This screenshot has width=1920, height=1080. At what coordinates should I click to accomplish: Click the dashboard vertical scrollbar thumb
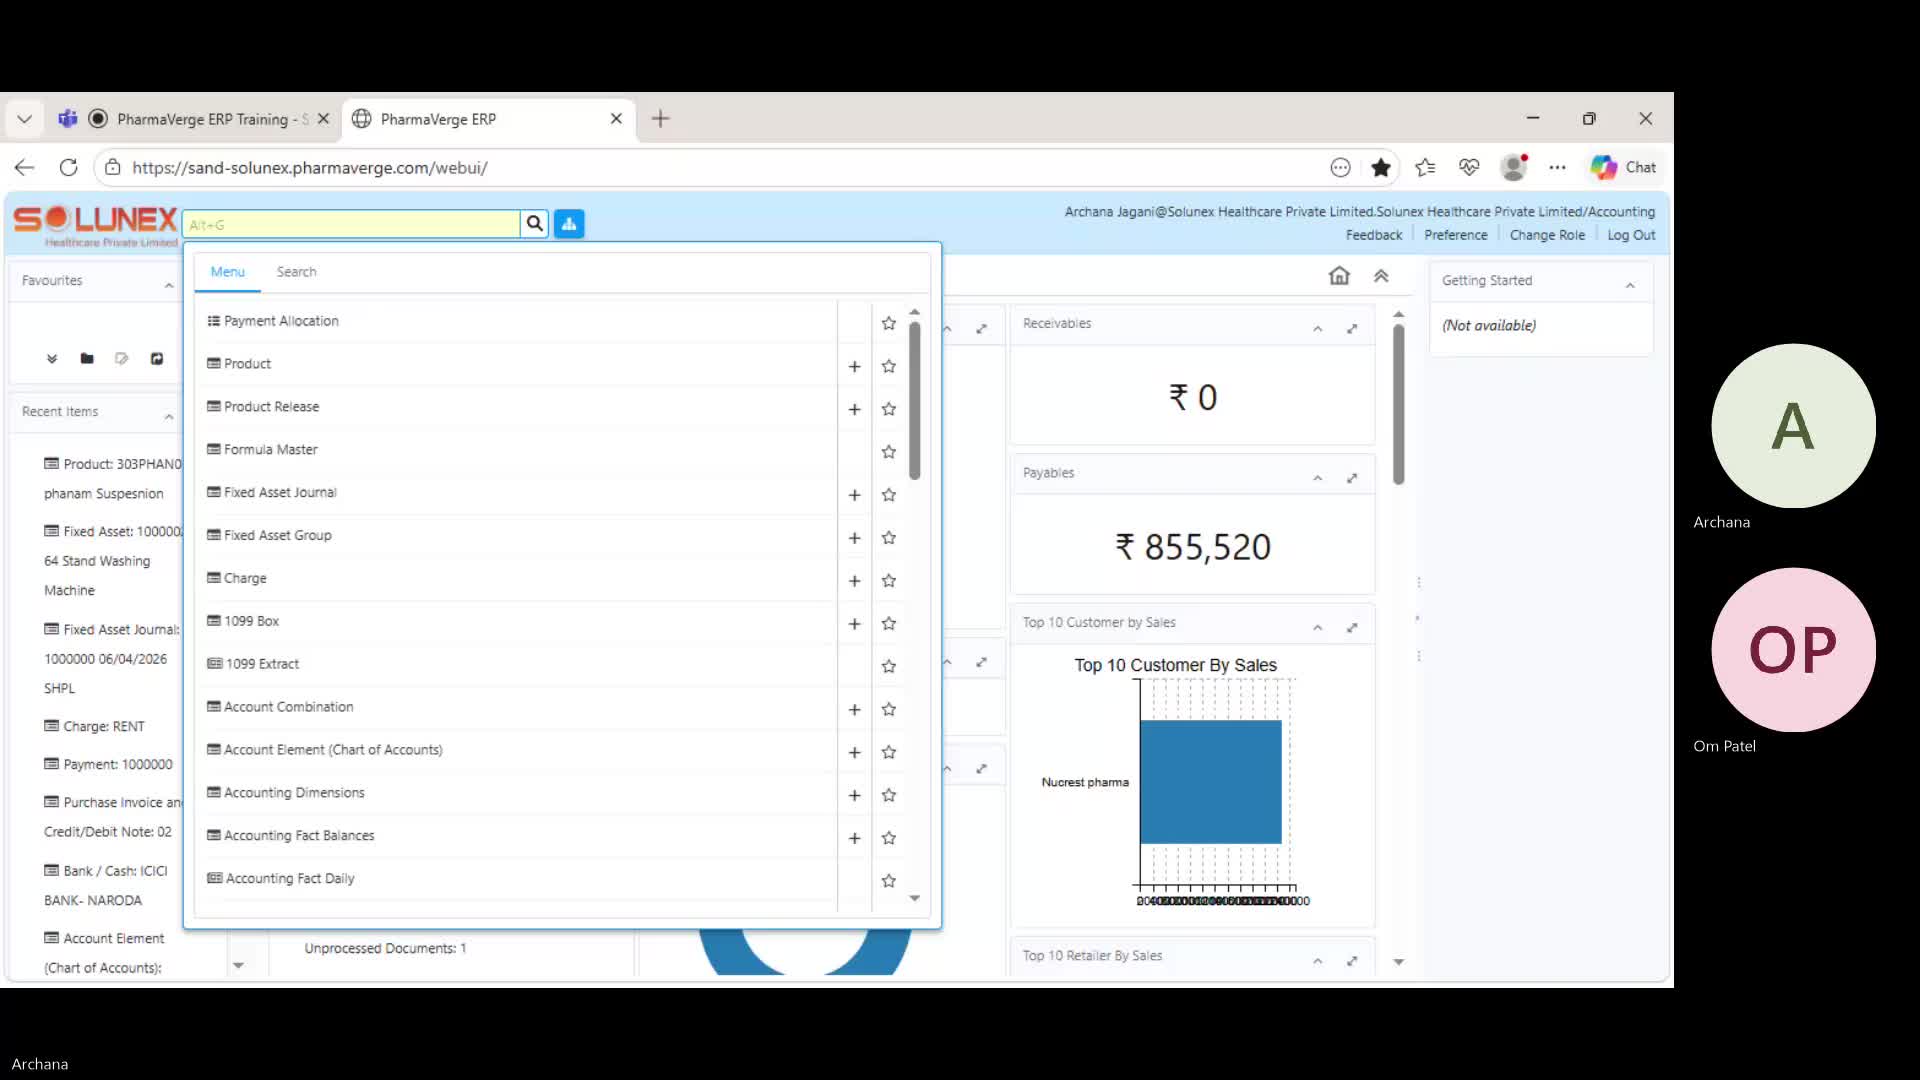point(1398,404)
